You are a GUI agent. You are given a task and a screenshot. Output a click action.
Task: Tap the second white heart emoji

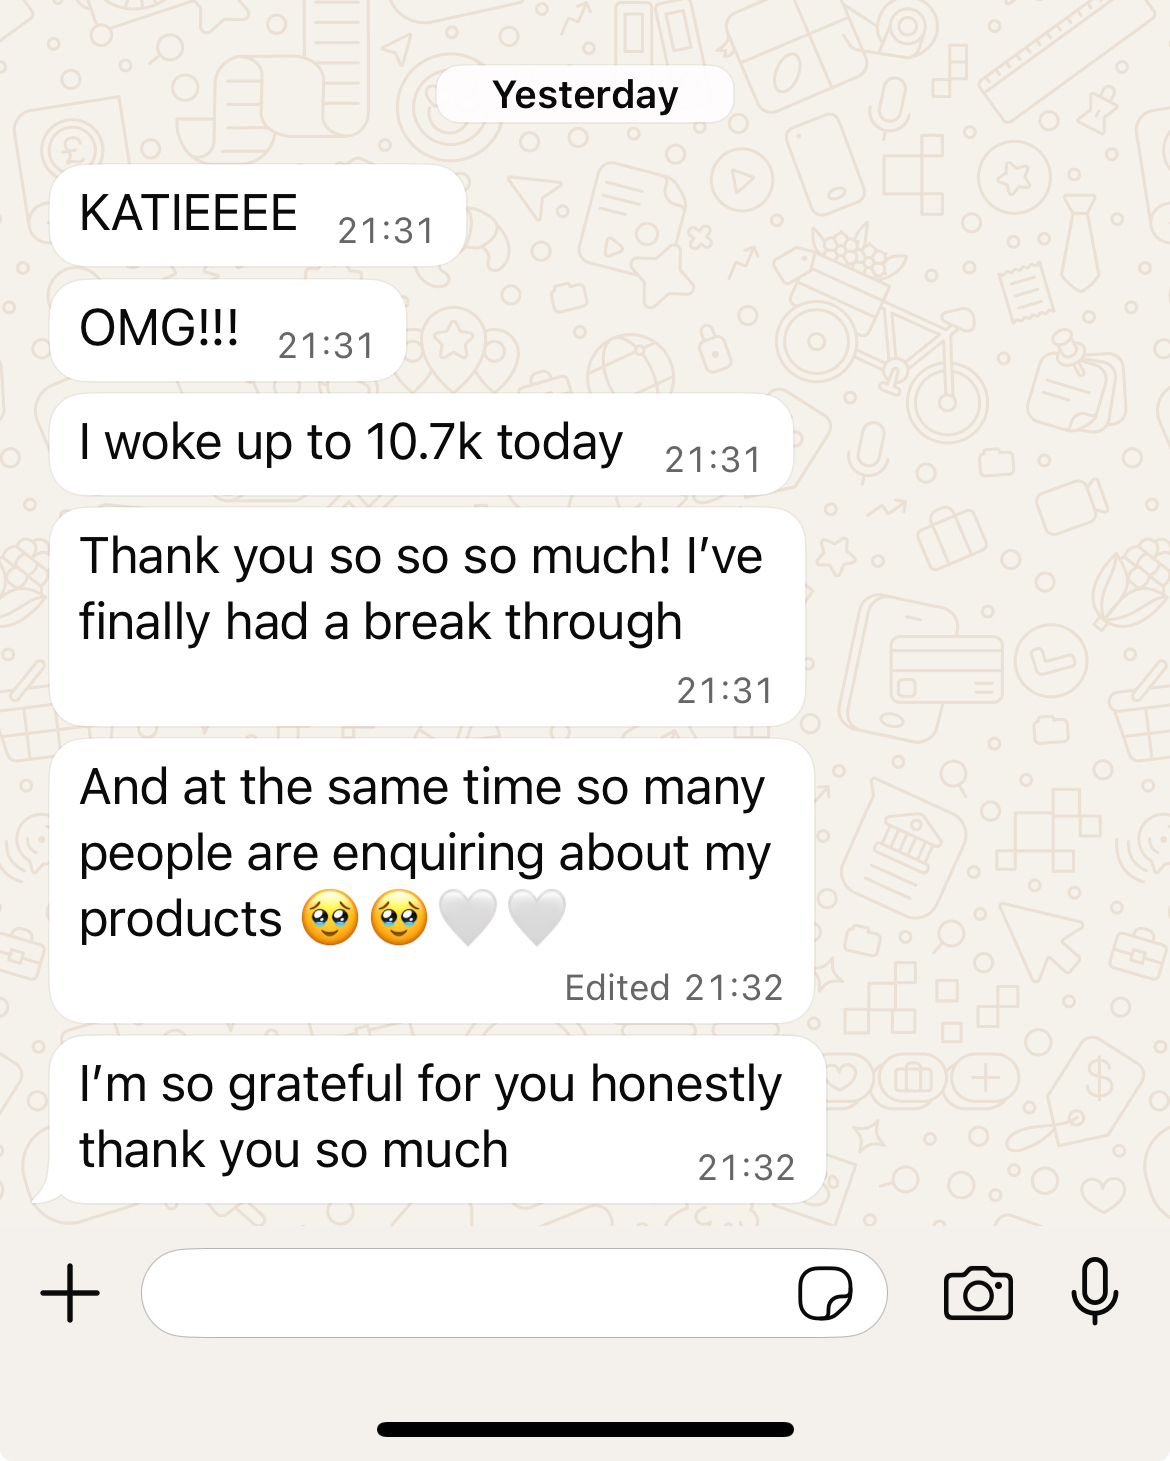(x=537, y=918)
